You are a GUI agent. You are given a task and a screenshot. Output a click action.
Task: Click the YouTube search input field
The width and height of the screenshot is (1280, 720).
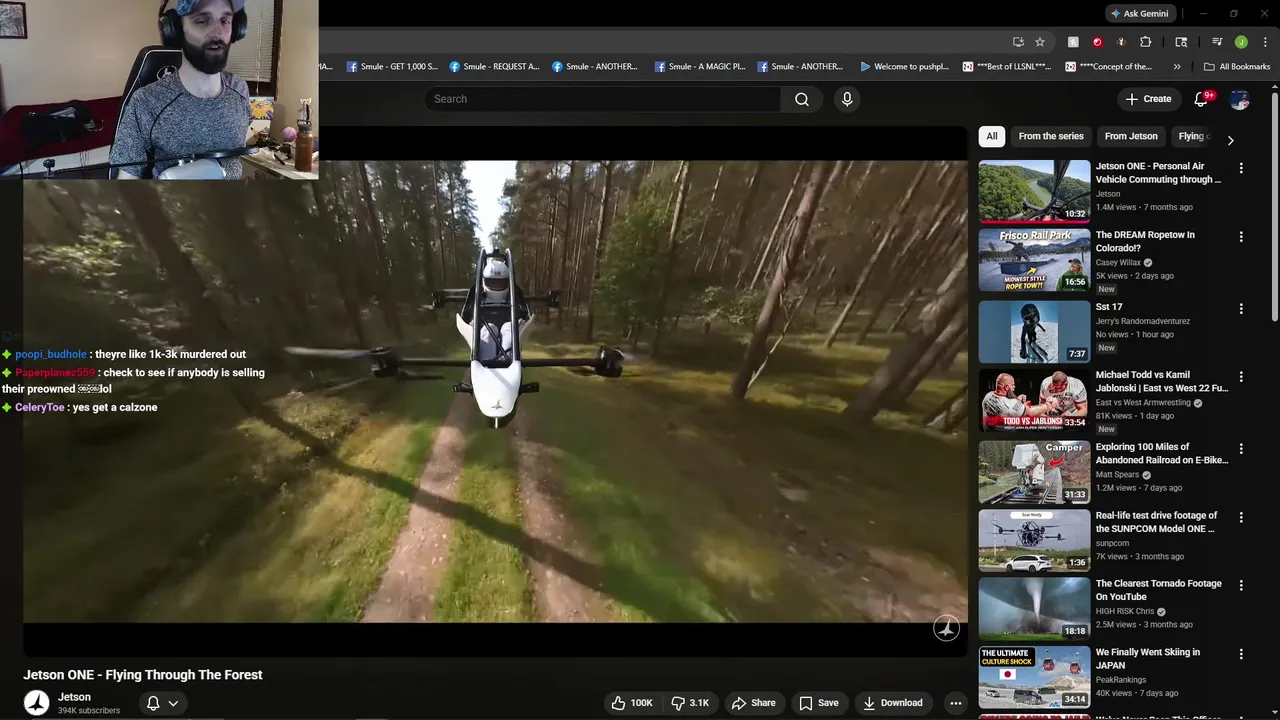coord(602,99)
